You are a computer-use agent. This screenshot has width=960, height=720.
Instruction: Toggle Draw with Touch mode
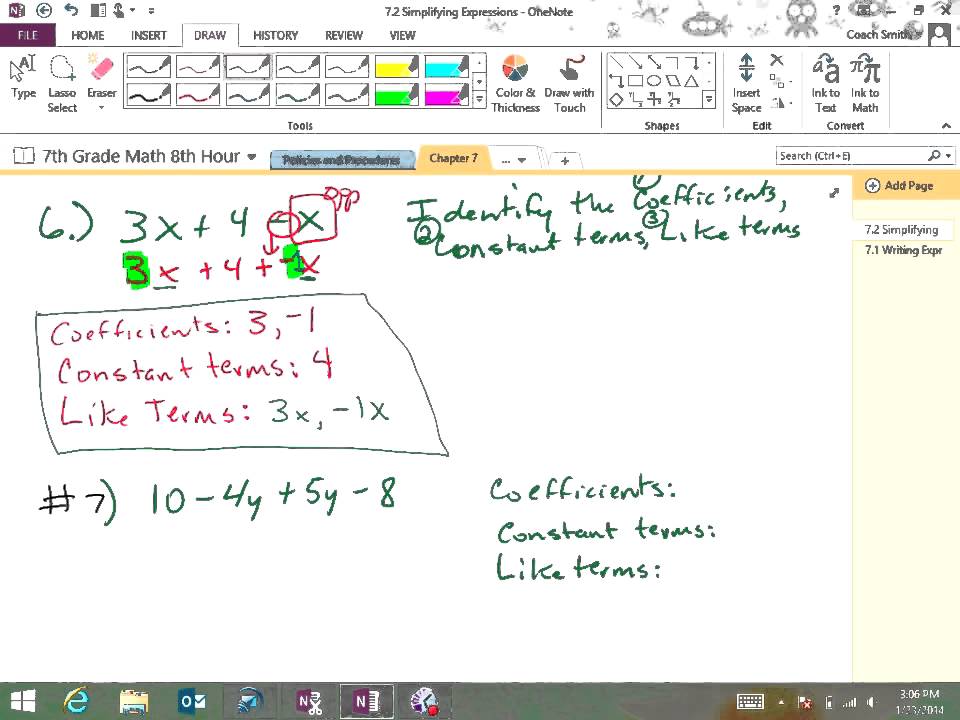(569, 84)
